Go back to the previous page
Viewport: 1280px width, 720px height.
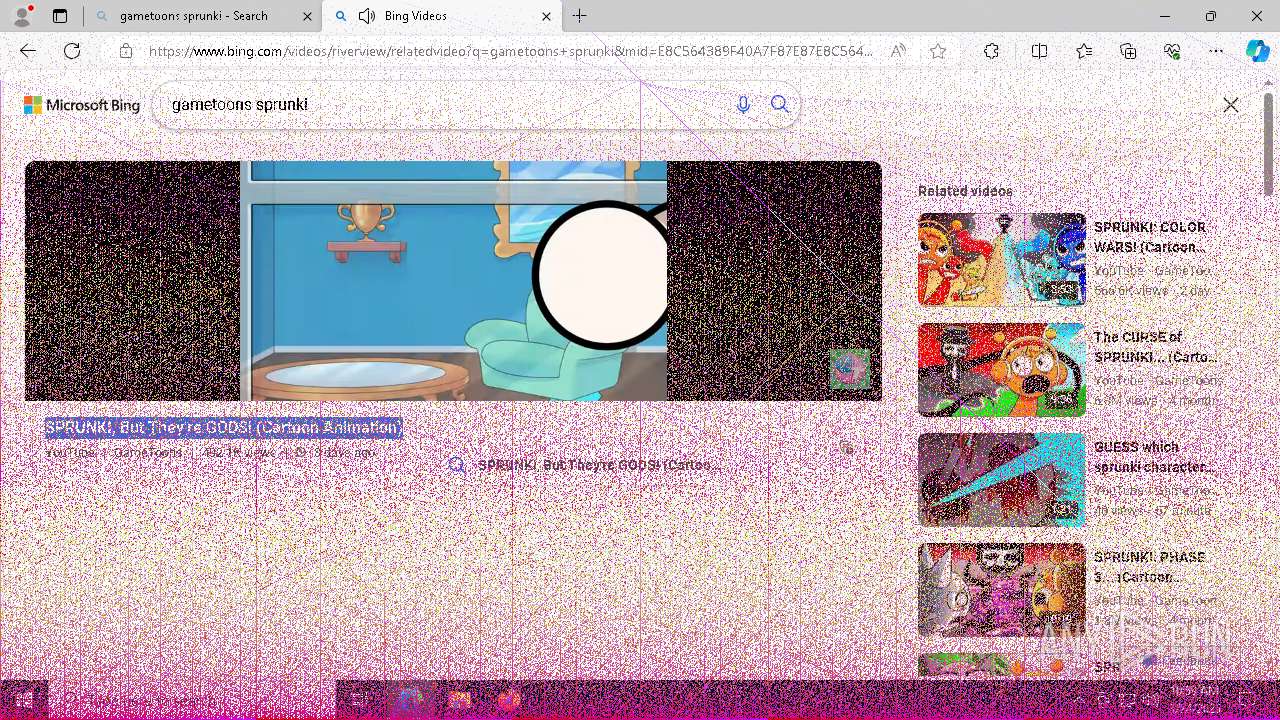click(x=28, y=51)
